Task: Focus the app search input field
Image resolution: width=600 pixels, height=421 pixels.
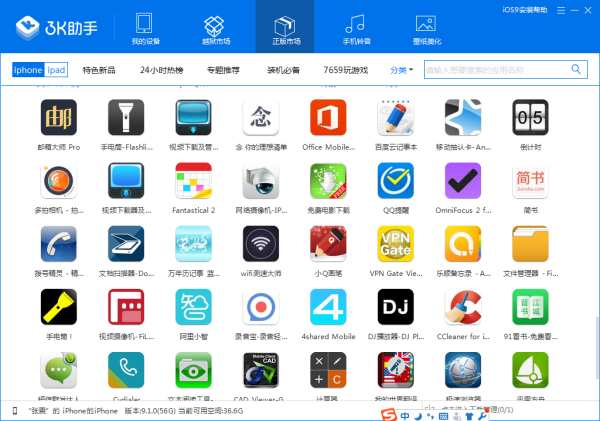Action: coord(496,70)
